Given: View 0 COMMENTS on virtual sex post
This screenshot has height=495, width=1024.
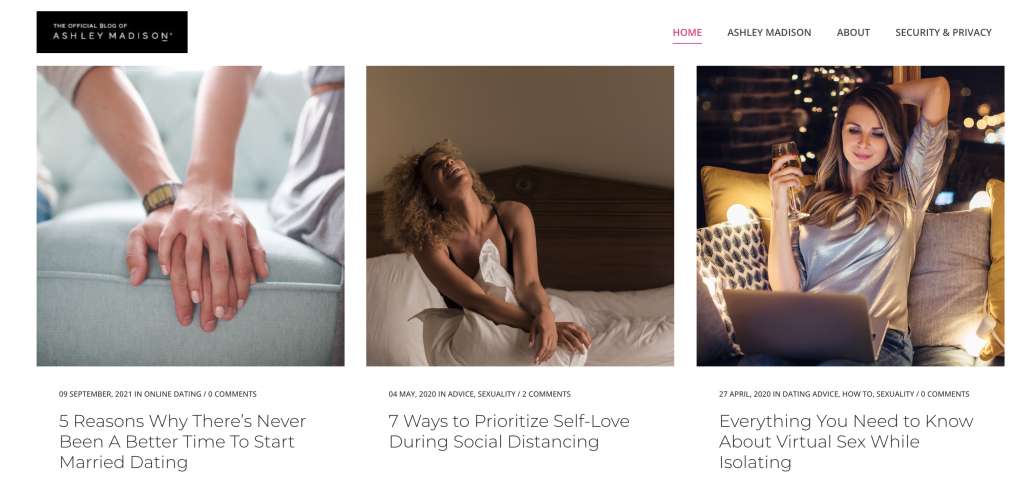Looking at the screenshot, I should click(x=945, y=394).
